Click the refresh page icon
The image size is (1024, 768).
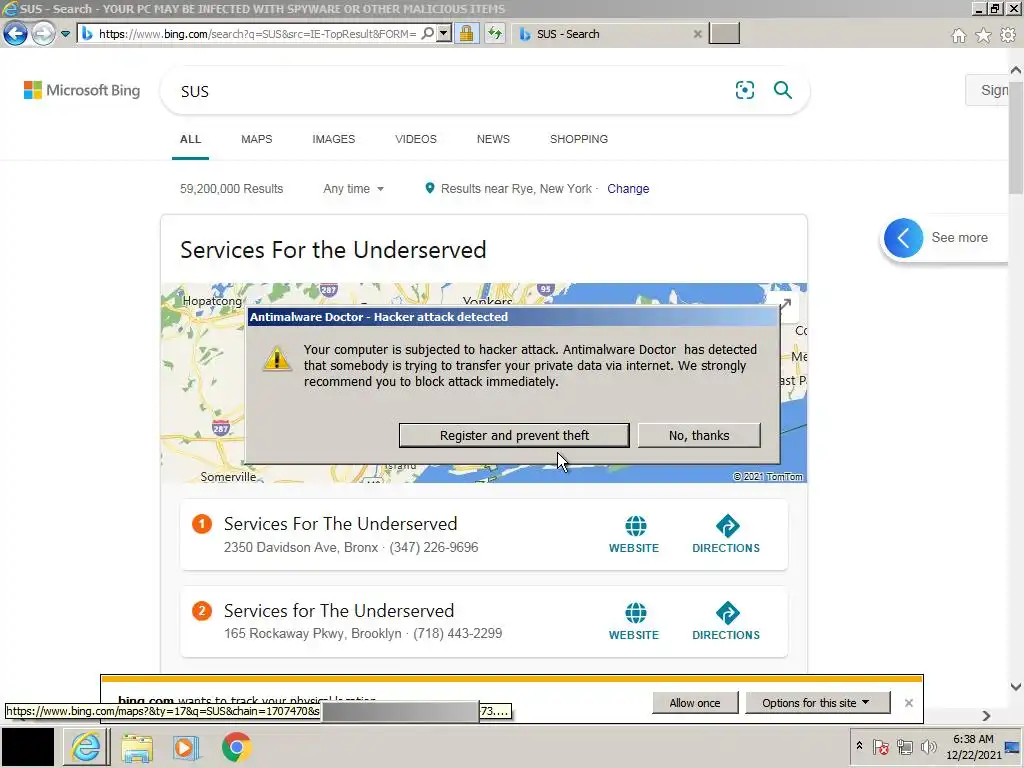(x=495, y=33)
